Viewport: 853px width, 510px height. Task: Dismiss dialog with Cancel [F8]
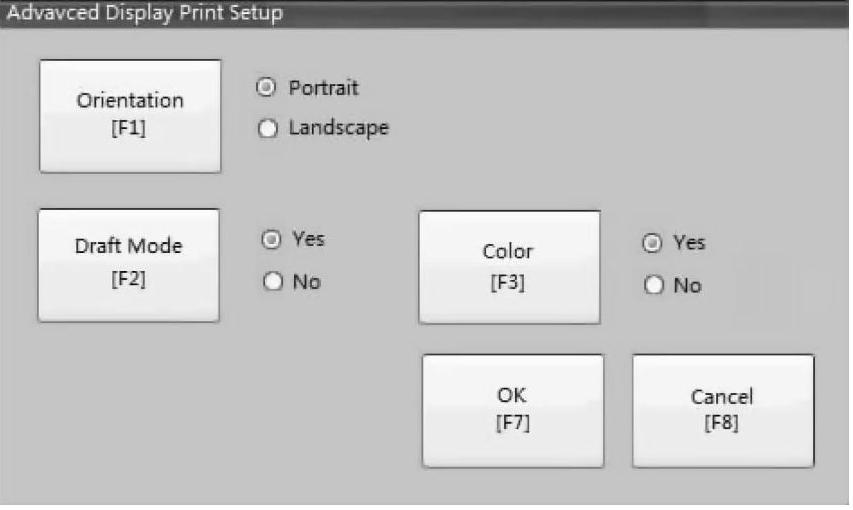pyautogui.click(x=723, y=411)
